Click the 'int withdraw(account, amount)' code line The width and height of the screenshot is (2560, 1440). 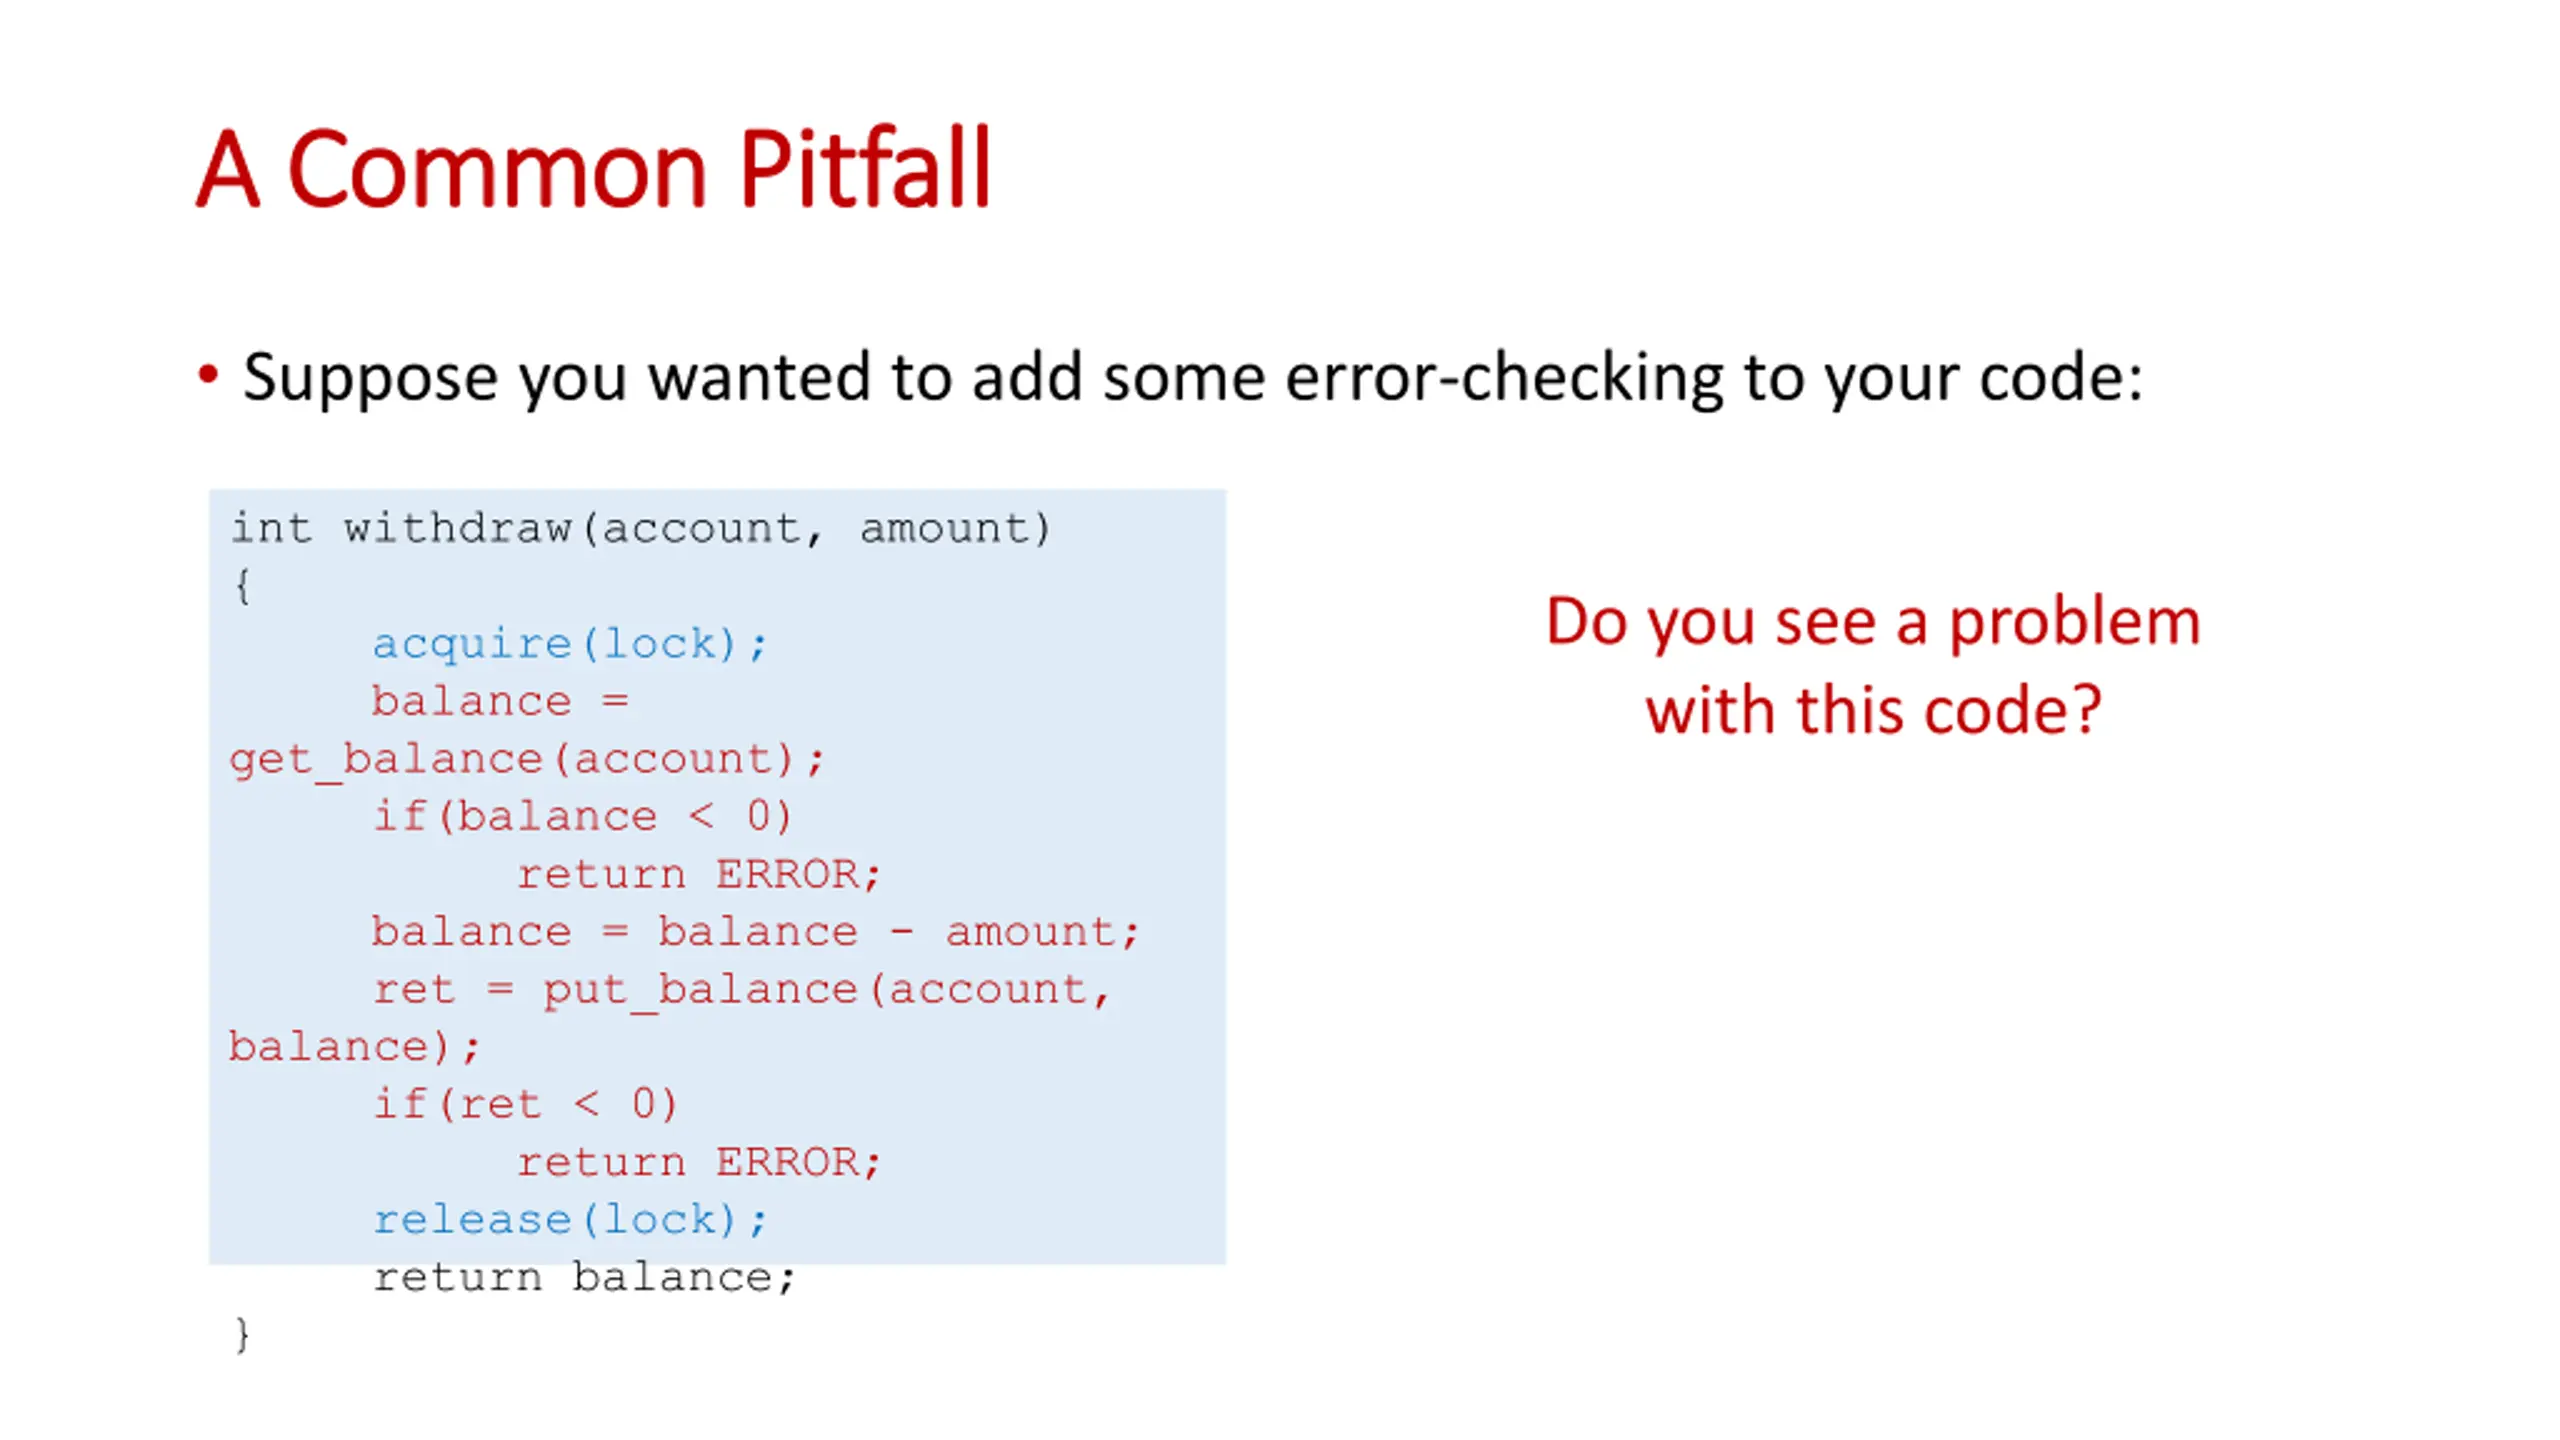[641, 528]
